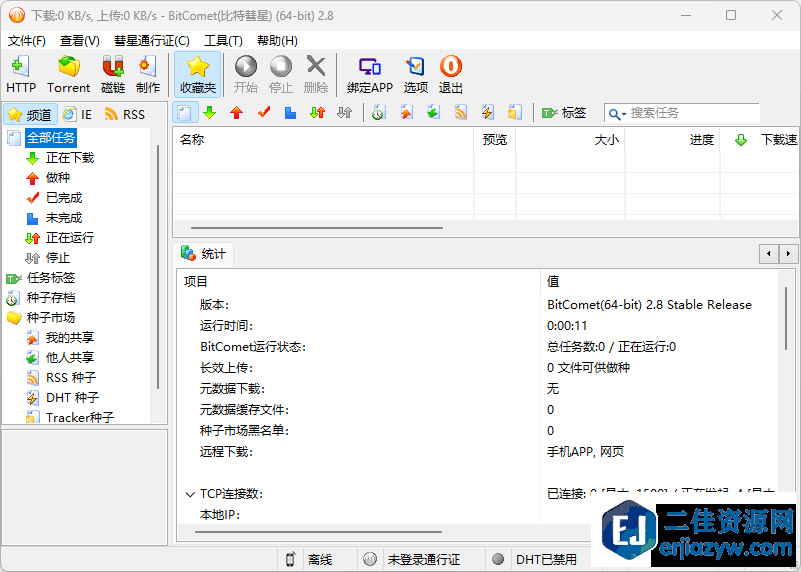Select 种子市场 folder in the sidebar
Viewport: 801px width, 572px height.
(51, 318)
